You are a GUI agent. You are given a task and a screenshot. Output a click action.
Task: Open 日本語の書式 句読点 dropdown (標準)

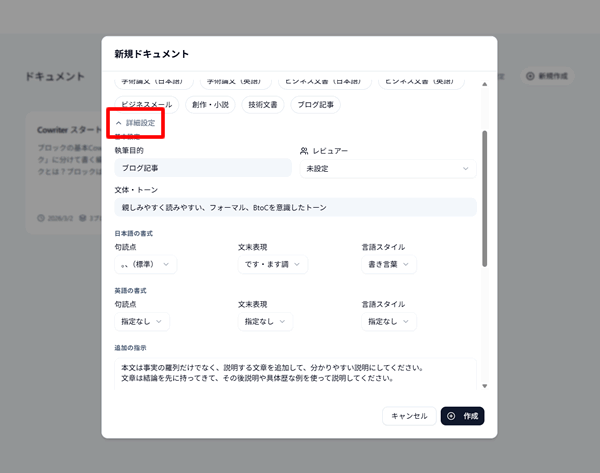click(145, 264)
